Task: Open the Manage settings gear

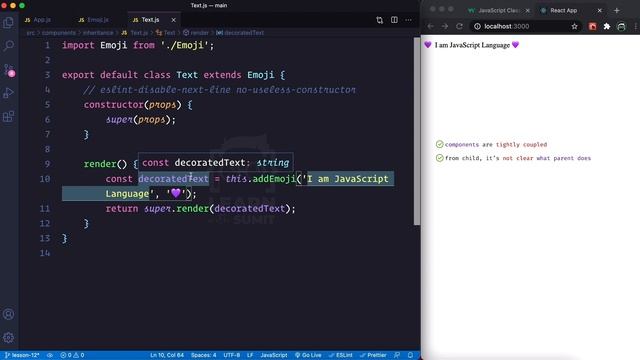Action: tap(8, 338)
